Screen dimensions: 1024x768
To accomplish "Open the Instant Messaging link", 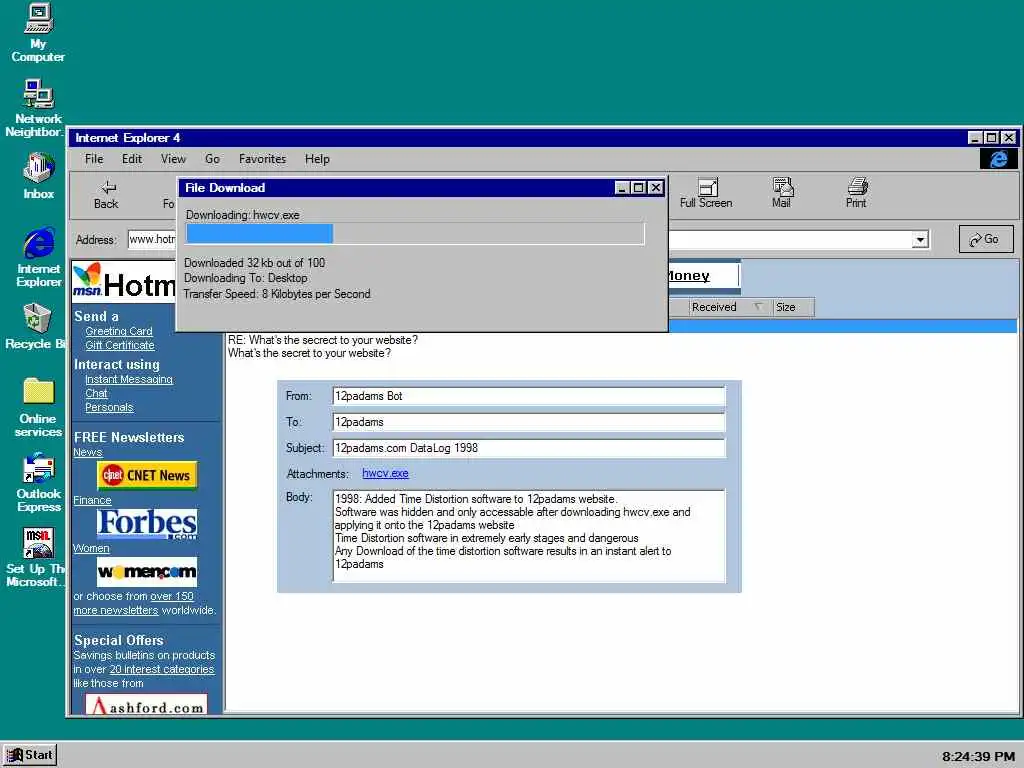I will [129, 379].
